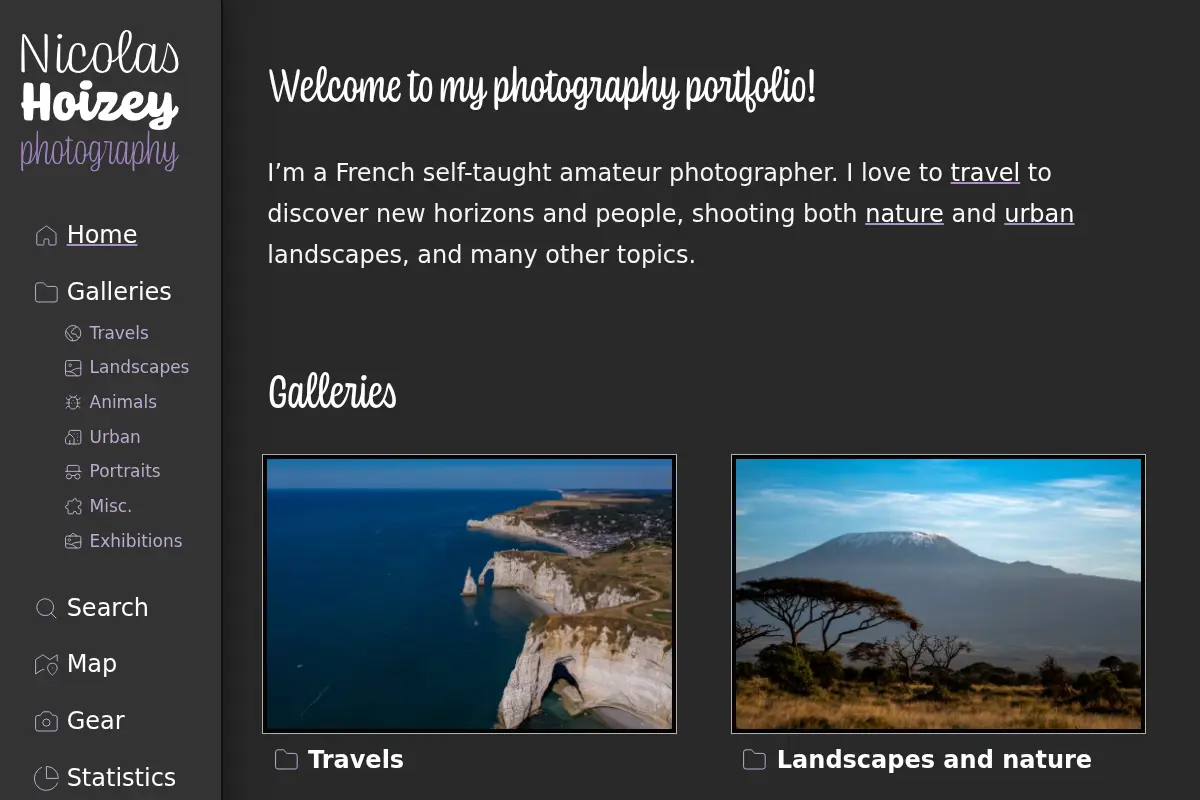This screenshot has height=800, width=1200.
Task: Click the globe icon next to Travels
Action: (73, 334)
